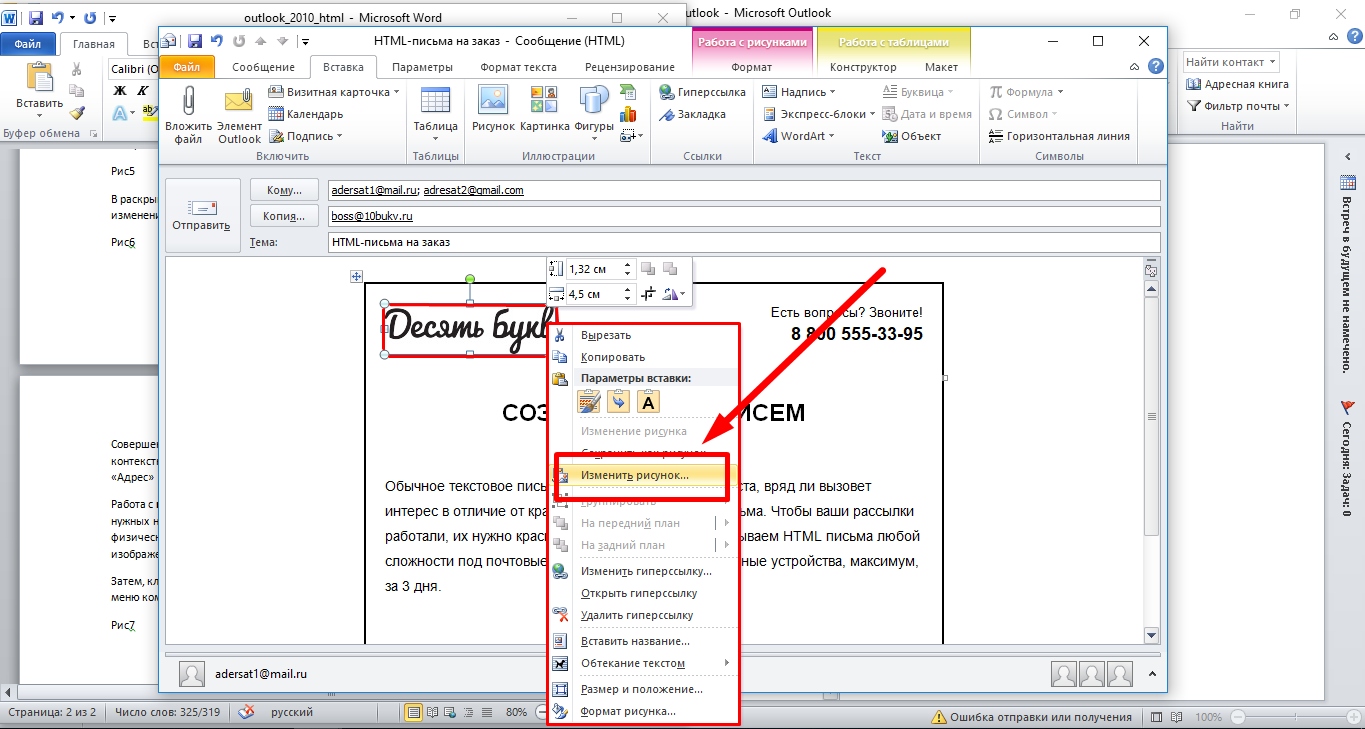The width and height of the screenshot is (1365, 729).
Task: Open the Рецензирование tab
Action: point(631,67)
